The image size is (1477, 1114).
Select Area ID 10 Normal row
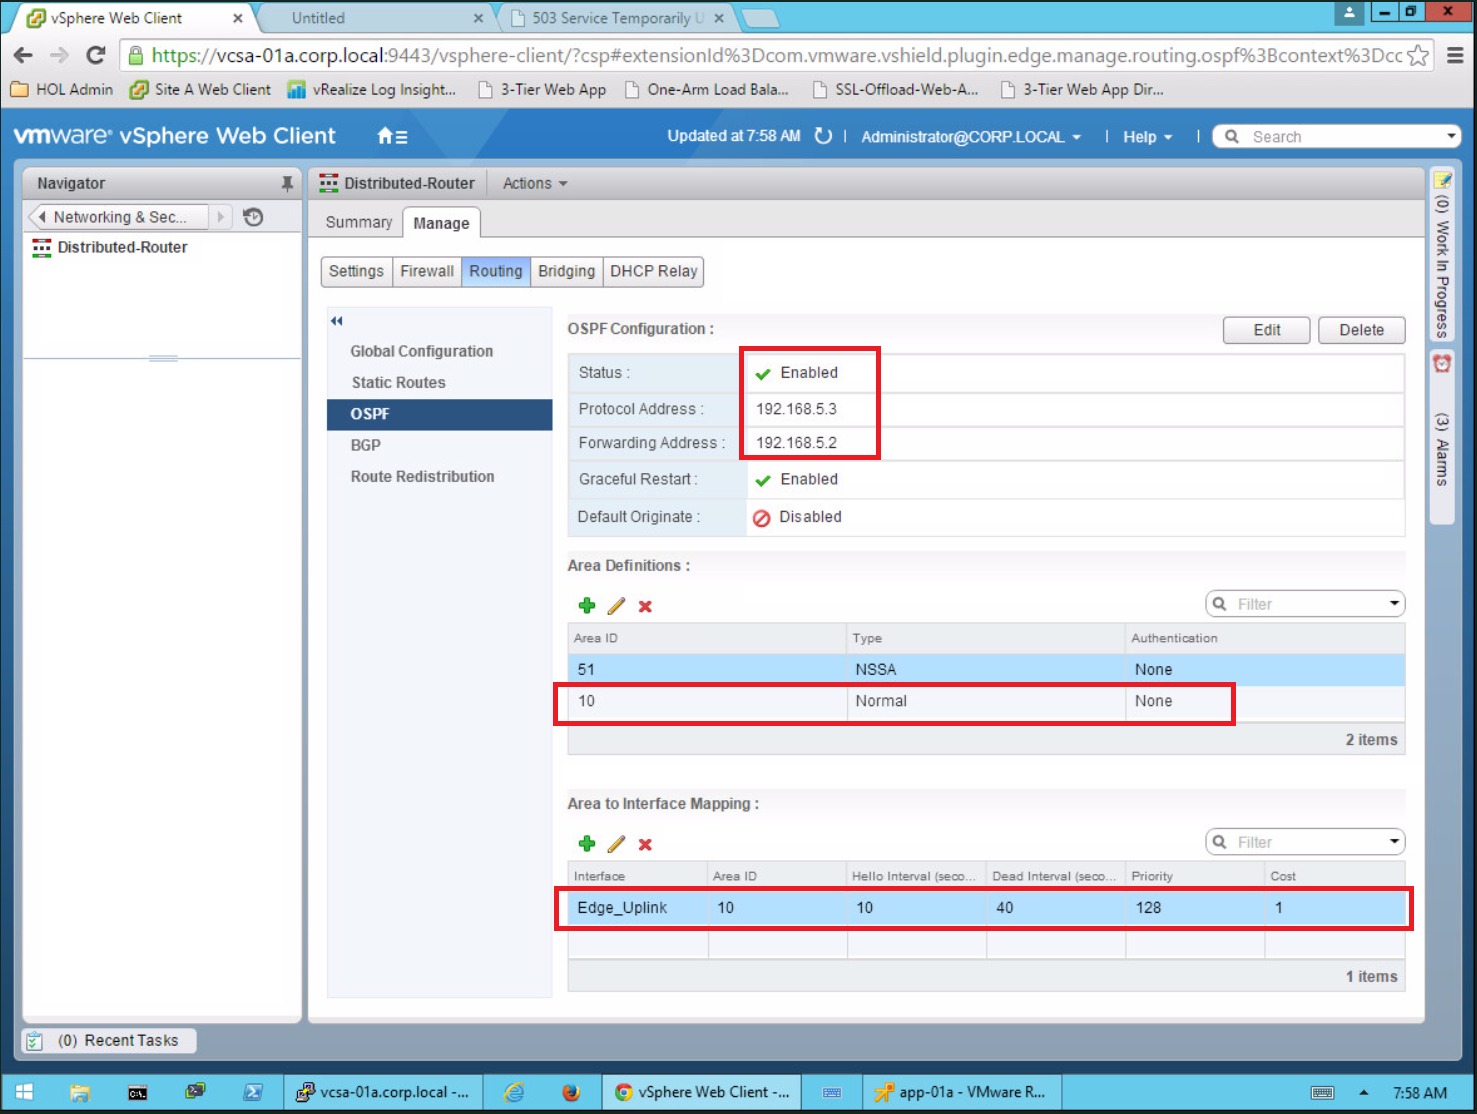pos(986,701)
